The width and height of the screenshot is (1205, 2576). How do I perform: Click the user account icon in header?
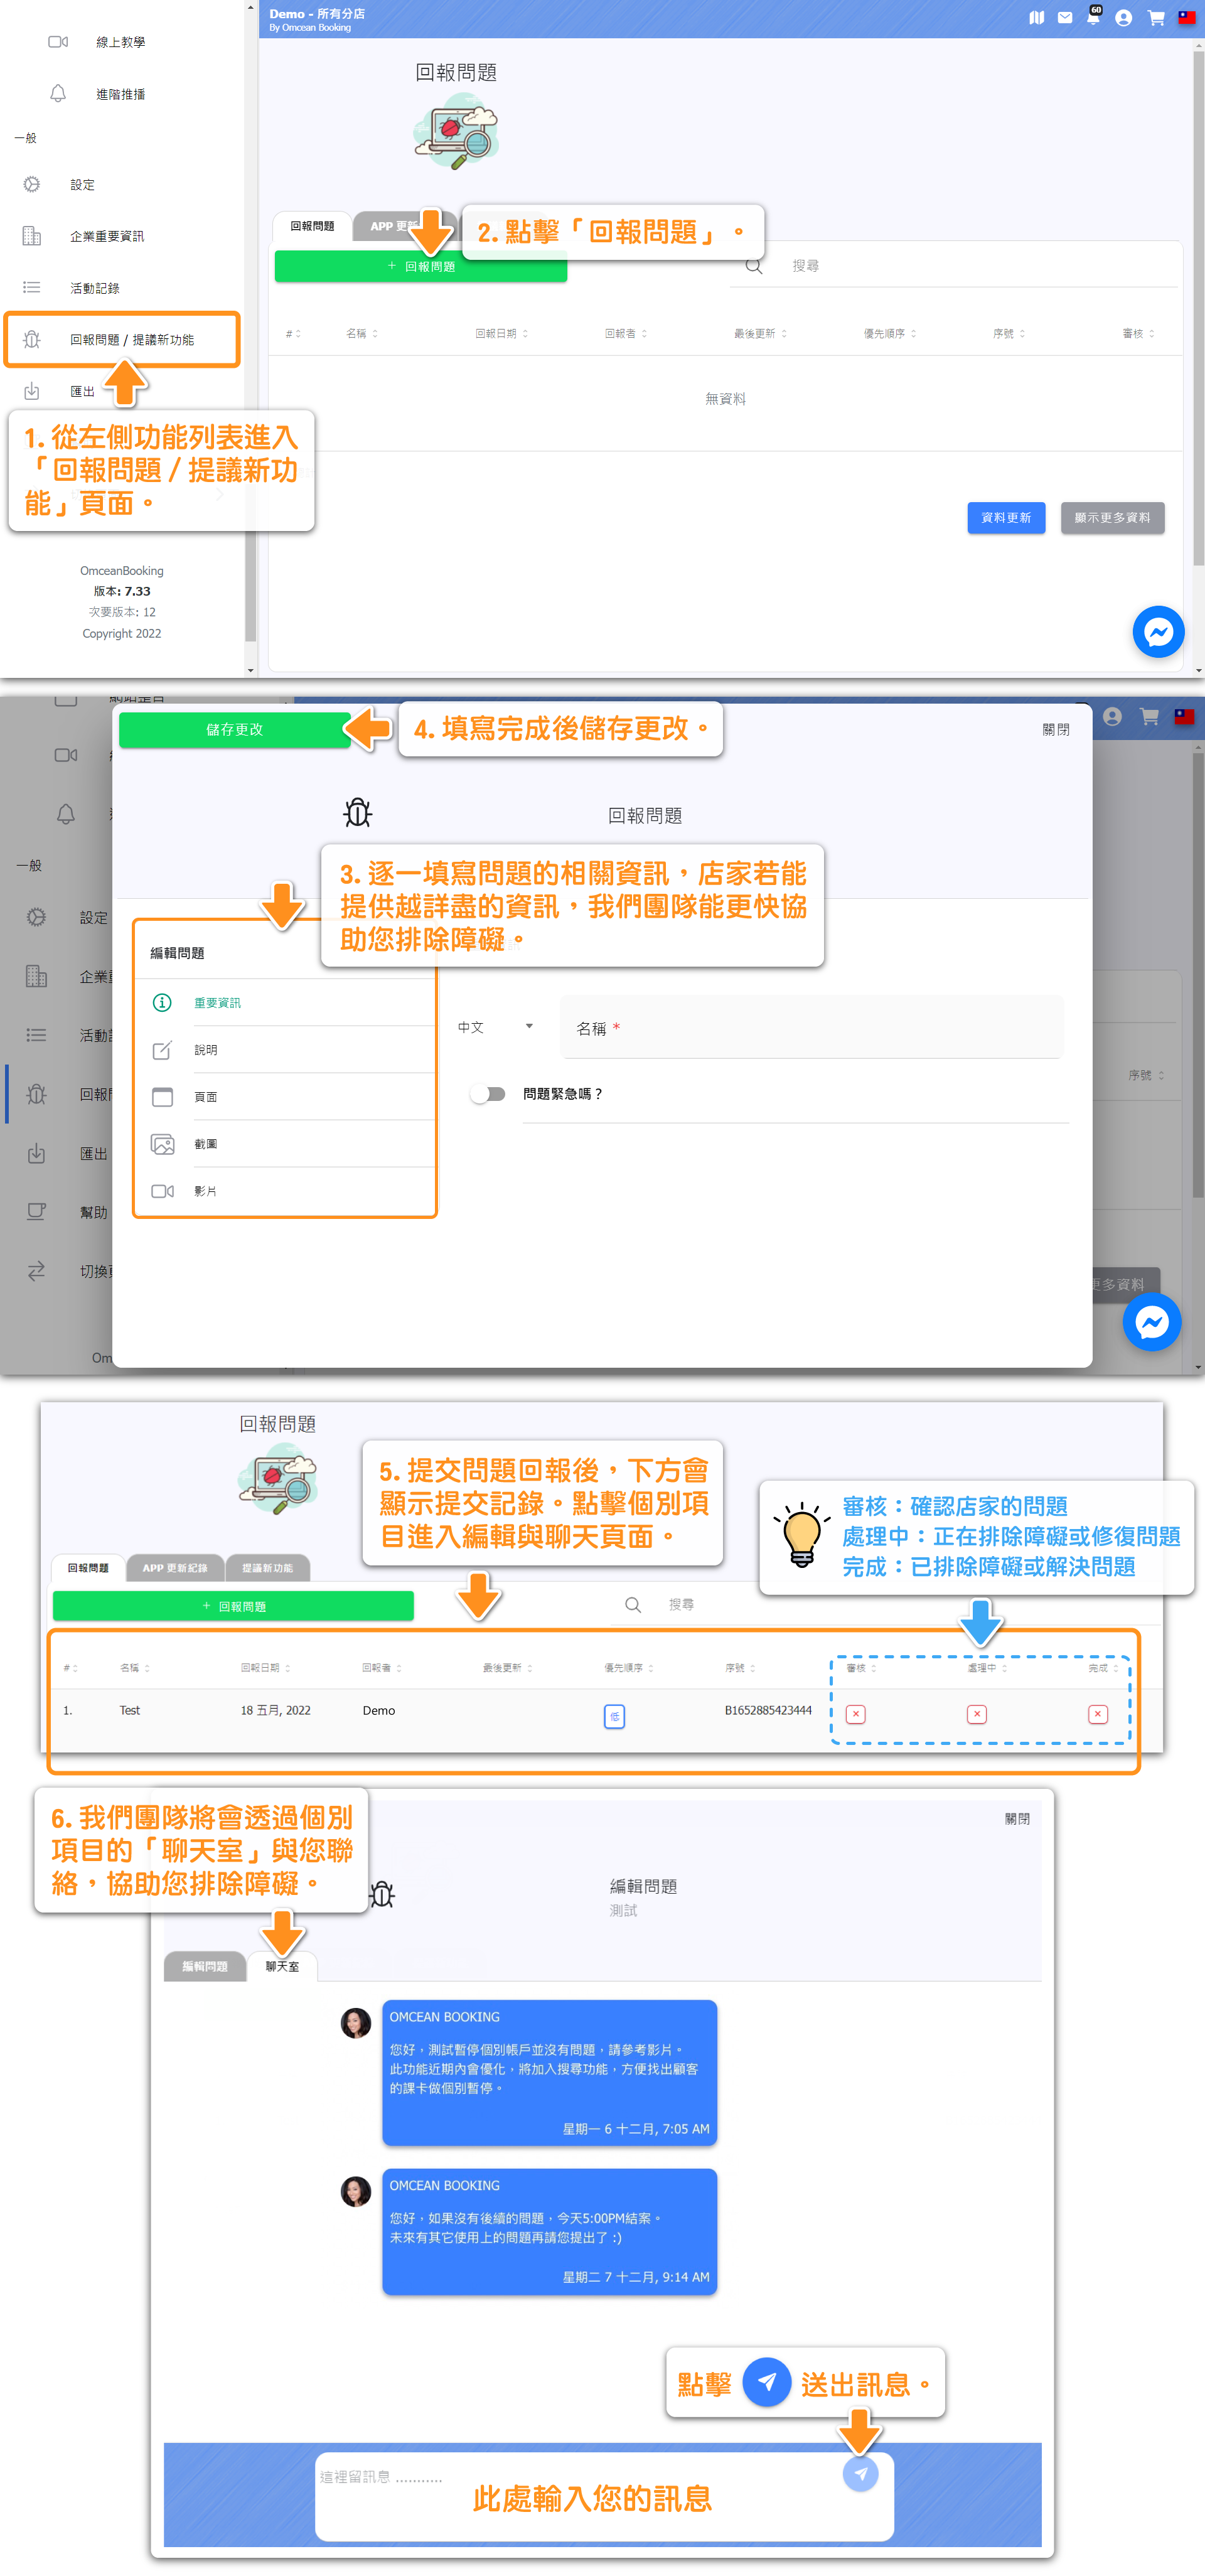[x=1123, y=18]
